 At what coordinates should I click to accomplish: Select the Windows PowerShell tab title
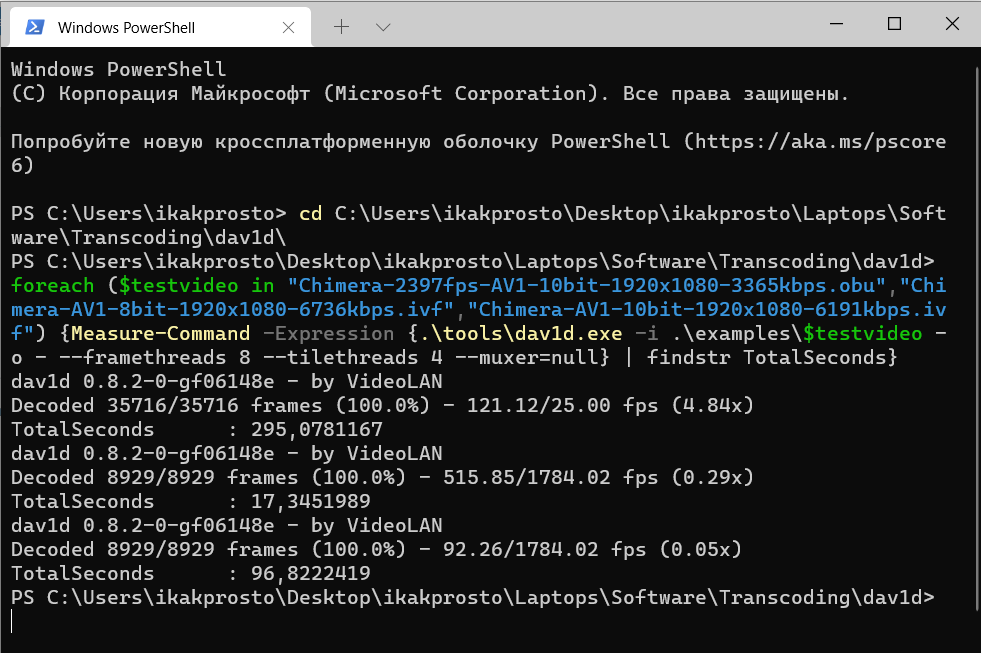tap(126, 28)
